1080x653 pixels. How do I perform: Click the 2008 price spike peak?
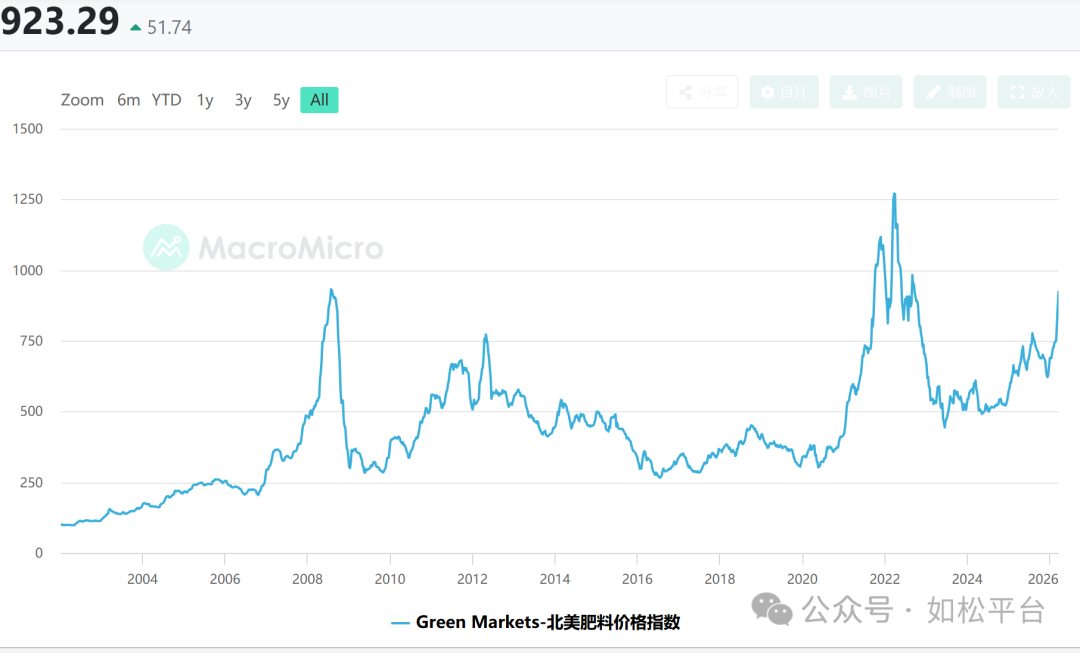[331, 290]
